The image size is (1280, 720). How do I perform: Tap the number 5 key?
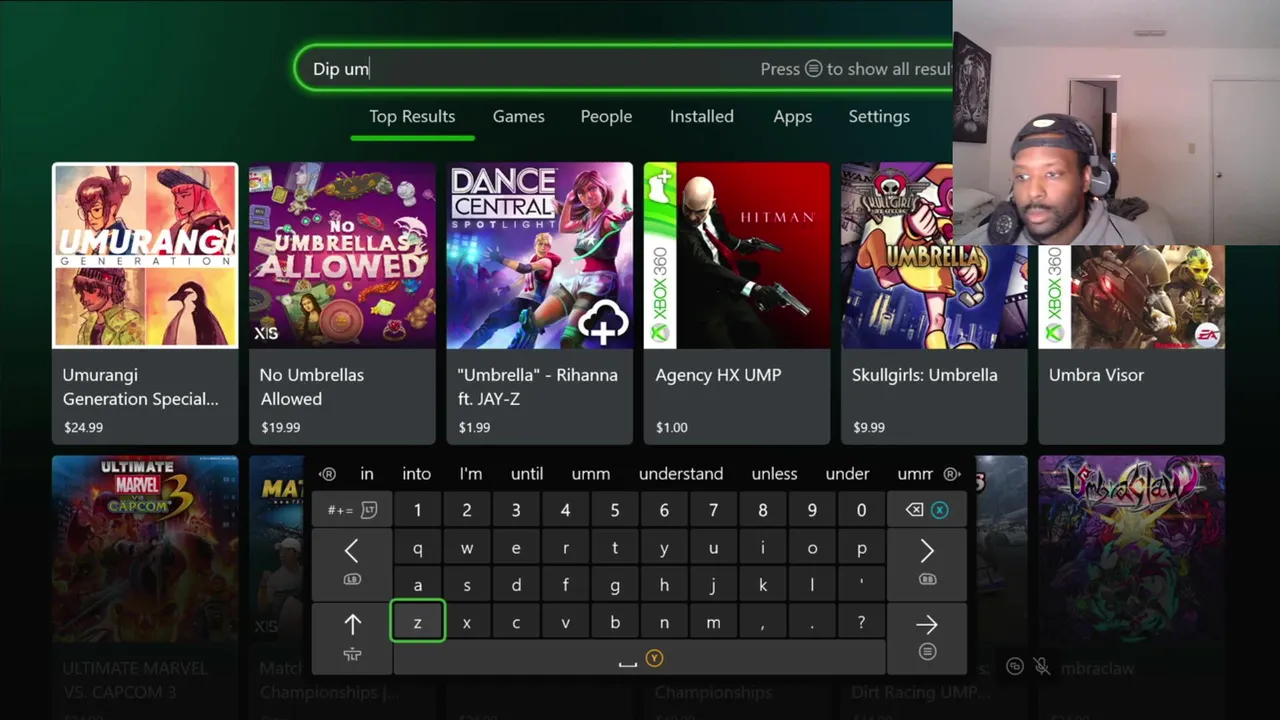614,510
